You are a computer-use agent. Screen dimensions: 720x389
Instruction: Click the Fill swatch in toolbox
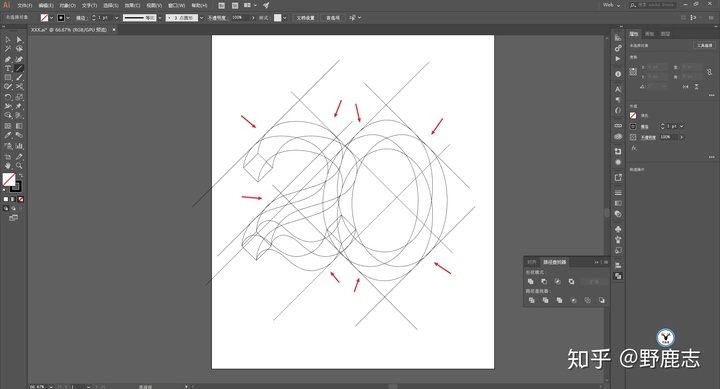point(9,179)
